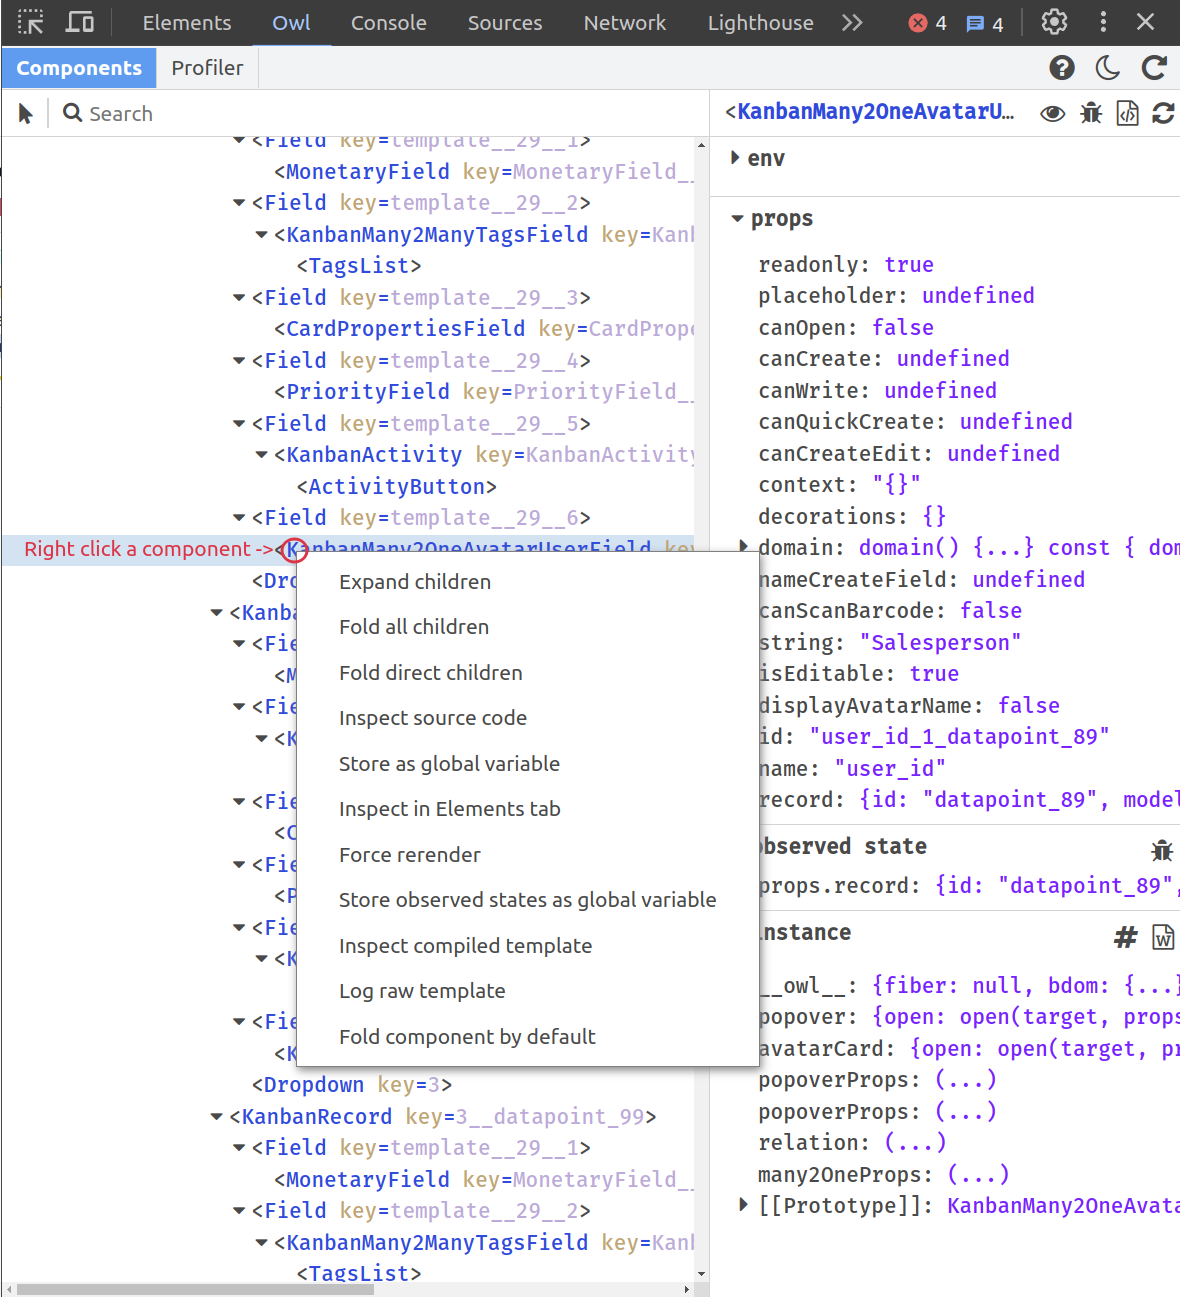The image size is (1180, 1297).
Task: Refresh the Owl devtools with top reload arrow
Action: pos(1154,67)
